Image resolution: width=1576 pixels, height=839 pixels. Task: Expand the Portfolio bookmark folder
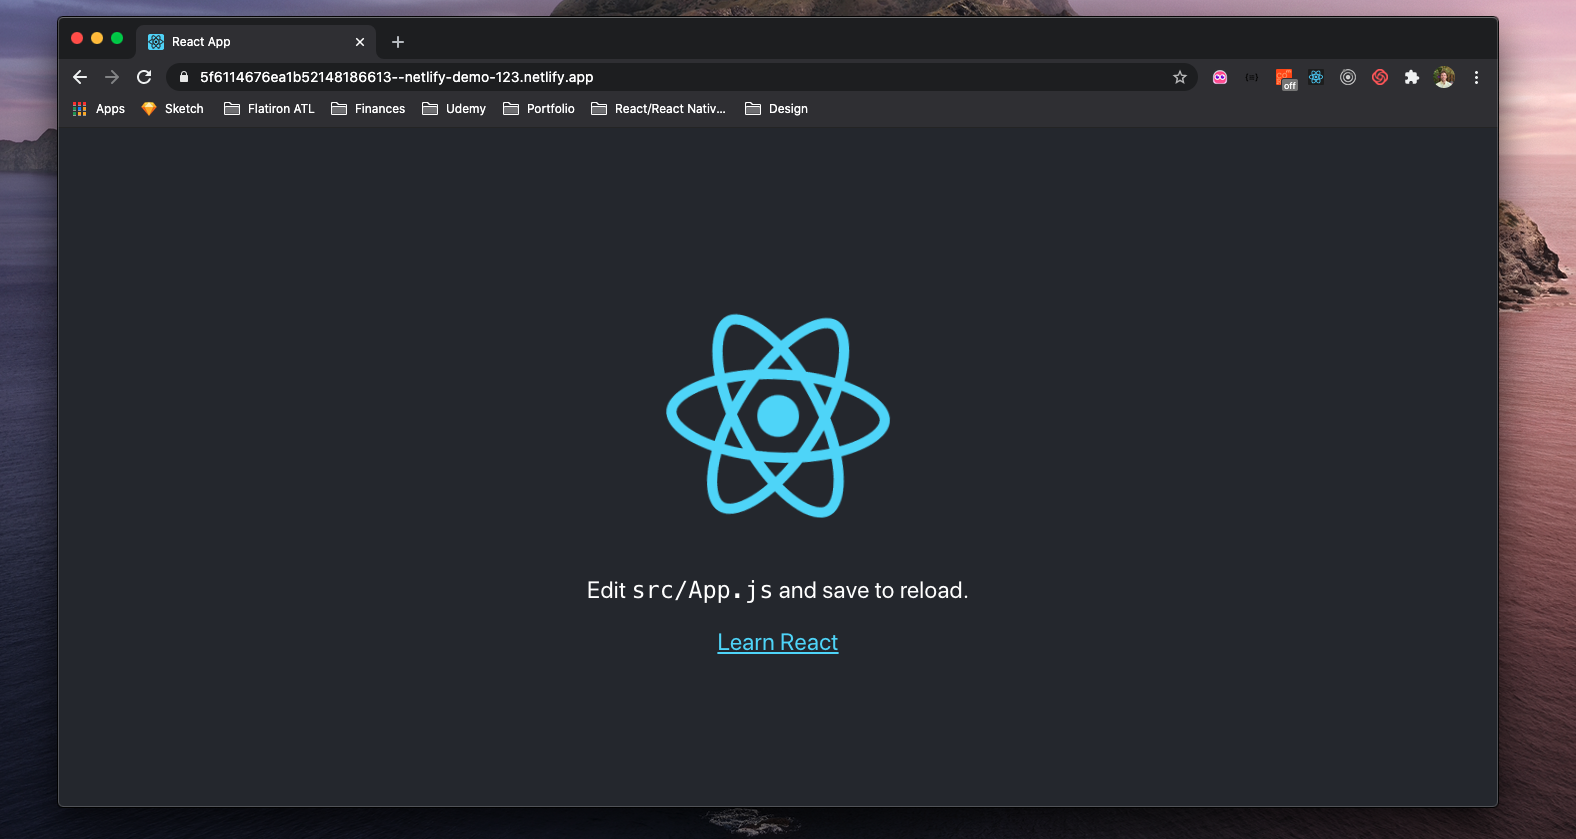(x=539, y=109)
